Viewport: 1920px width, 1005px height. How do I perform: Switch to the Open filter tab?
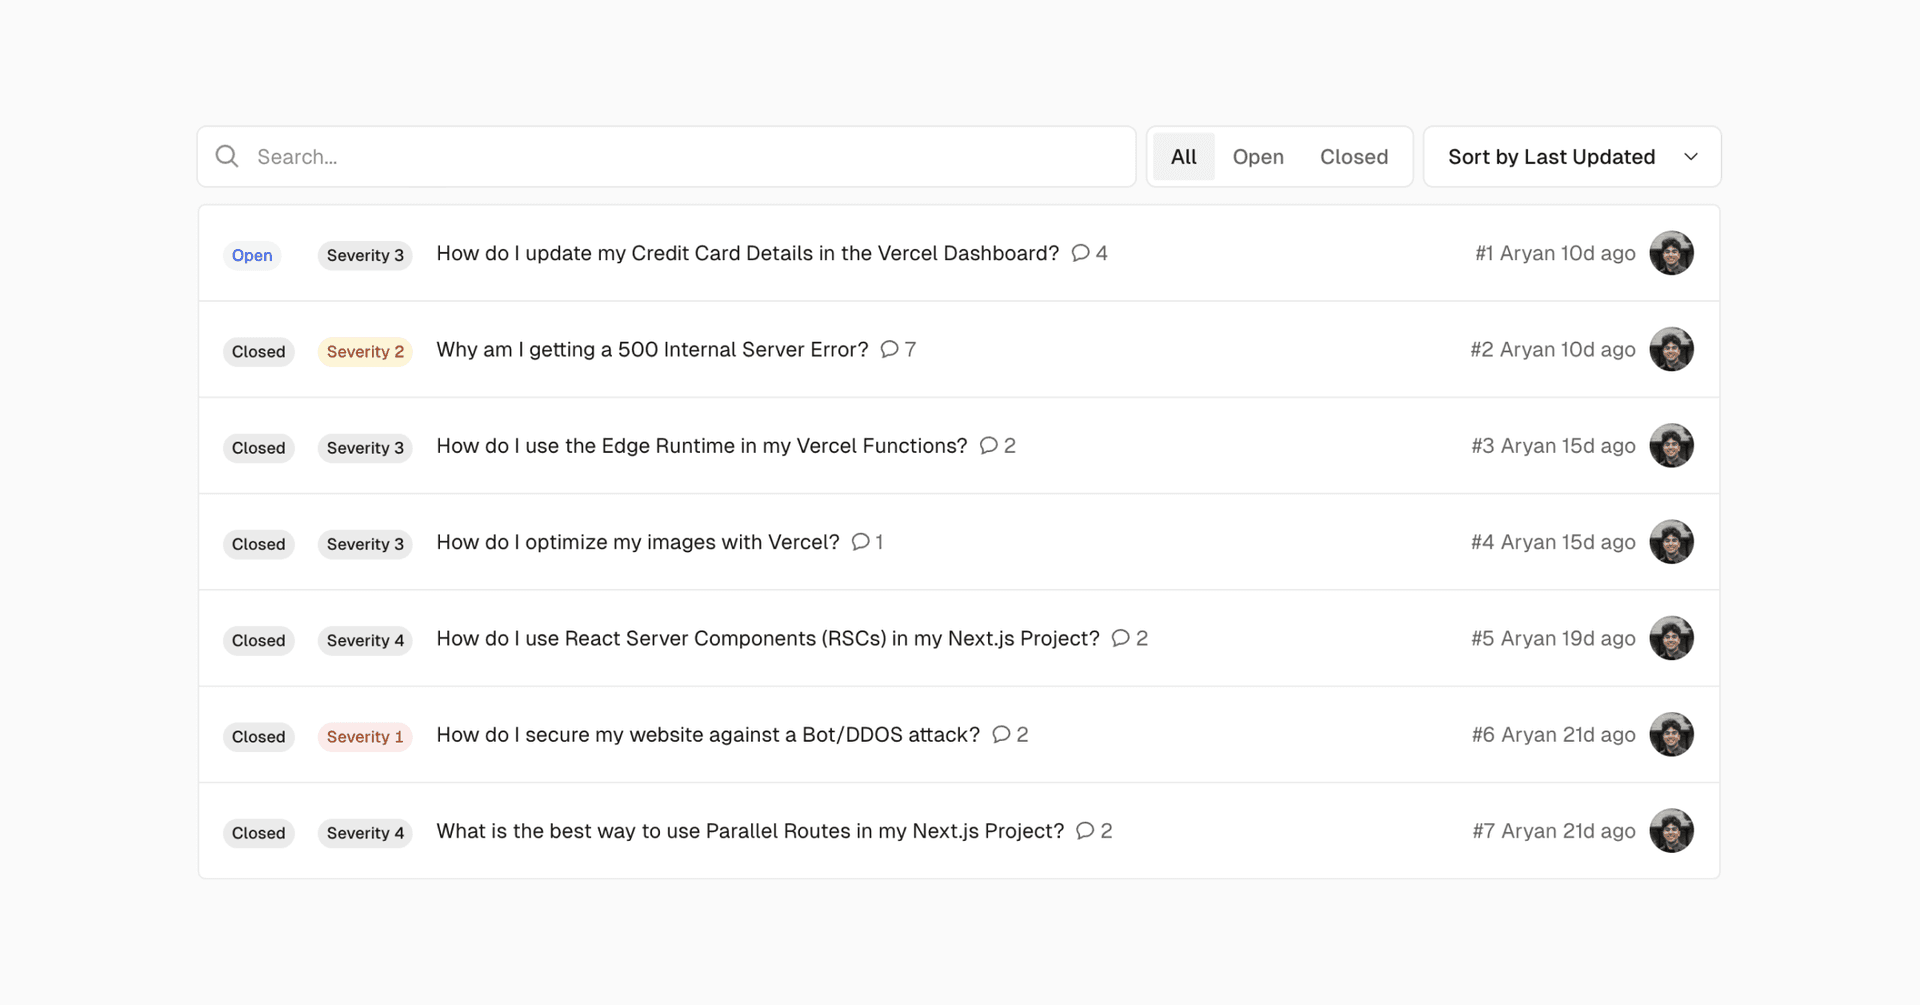pos(1257,157)
